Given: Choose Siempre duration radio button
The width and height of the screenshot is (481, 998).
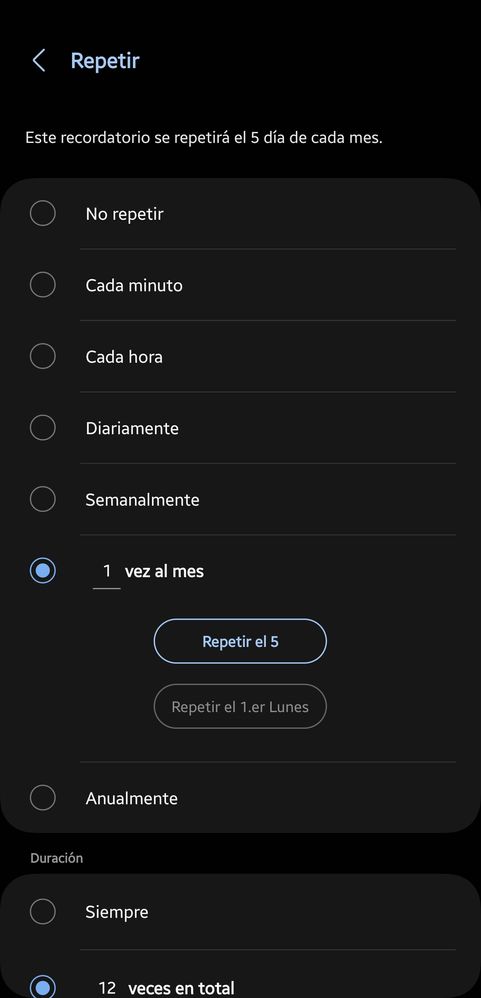Looking at the screenshot, I should (43, 911).
